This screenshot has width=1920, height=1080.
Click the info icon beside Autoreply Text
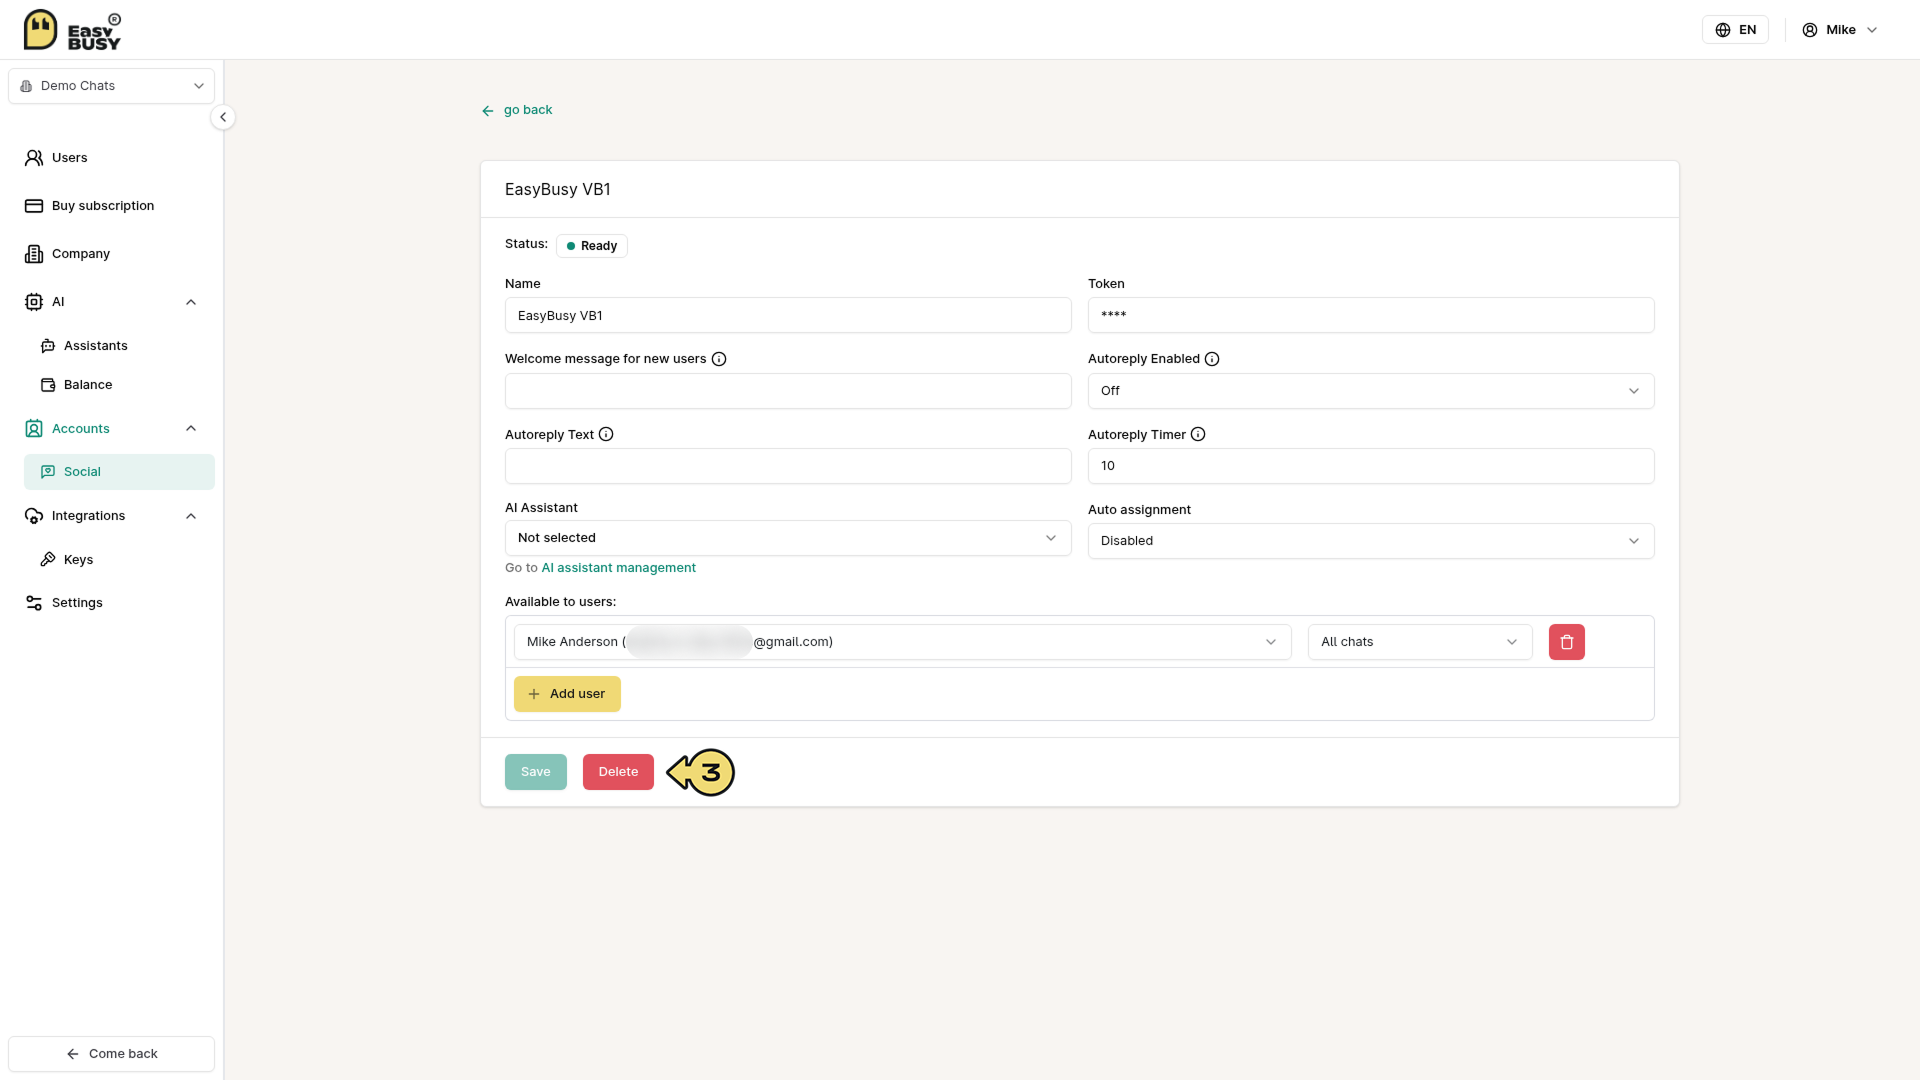coord(606,434)
